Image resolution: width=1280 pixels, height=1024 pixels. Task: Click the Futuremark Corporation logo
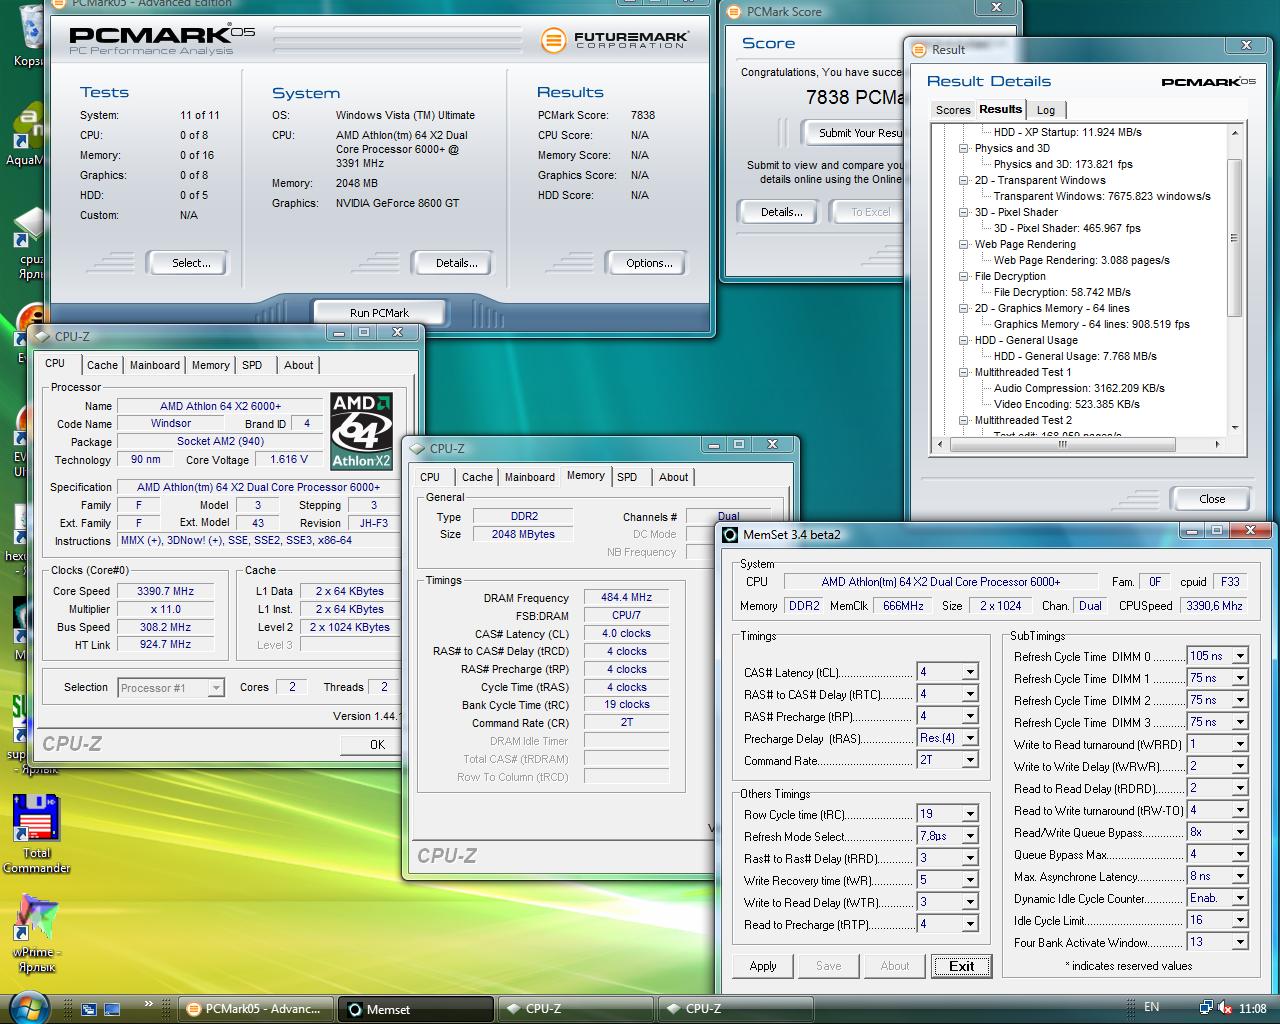click(615, 40)
